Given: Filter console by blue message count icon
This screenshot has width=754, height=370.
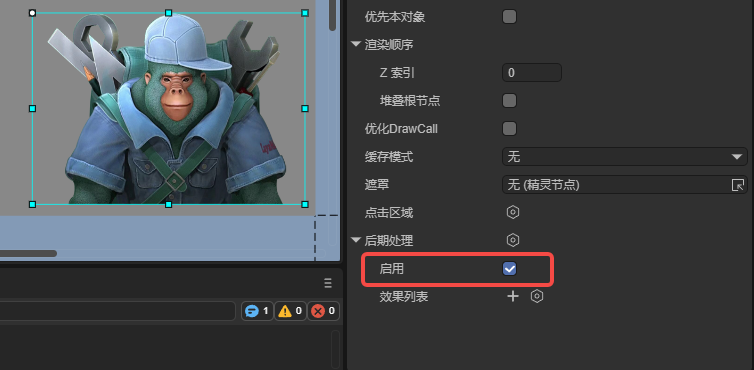Looking at the screenshot, I should coord(257,311).
